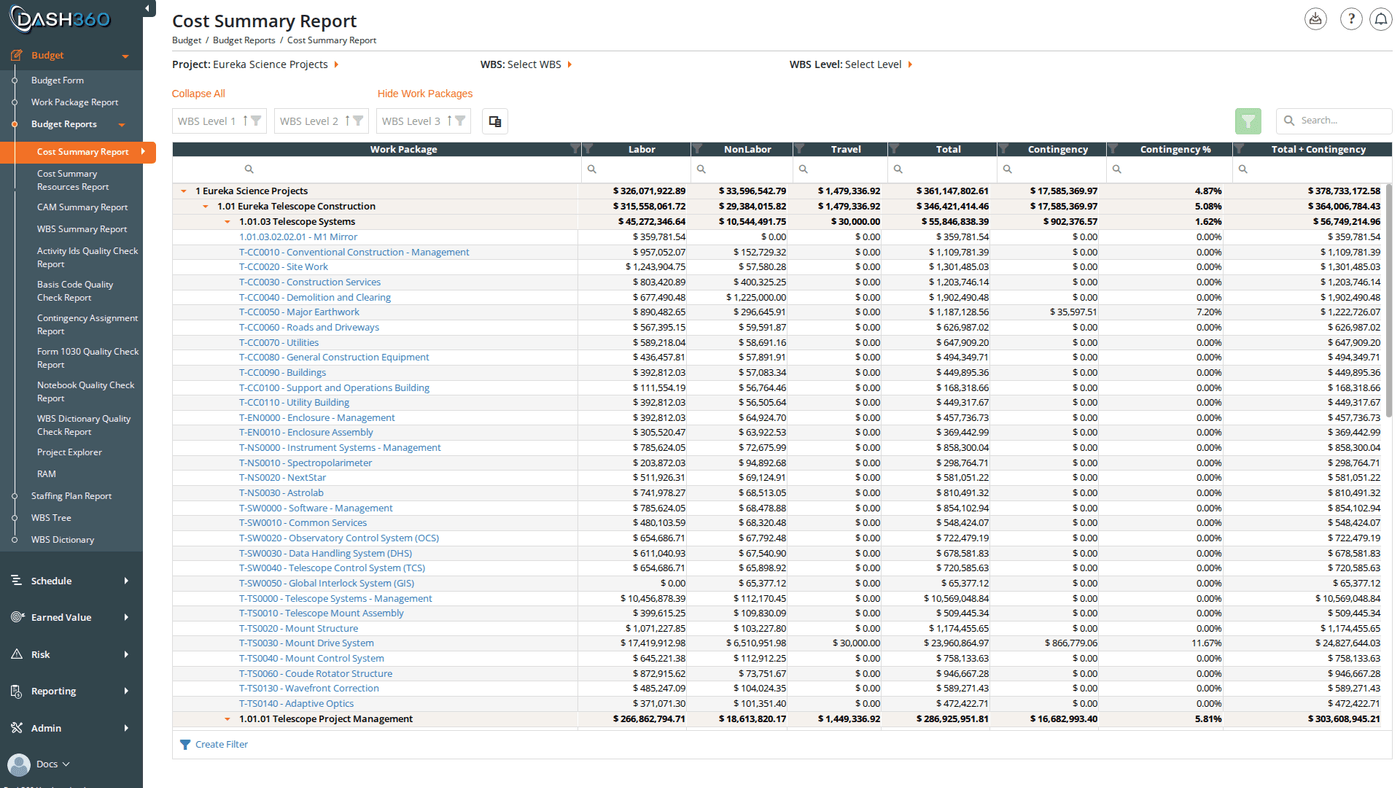Viewport: 1400px width, 788px height.
Task: Open Budget Form in the sidebar
Action: (57, 80)
